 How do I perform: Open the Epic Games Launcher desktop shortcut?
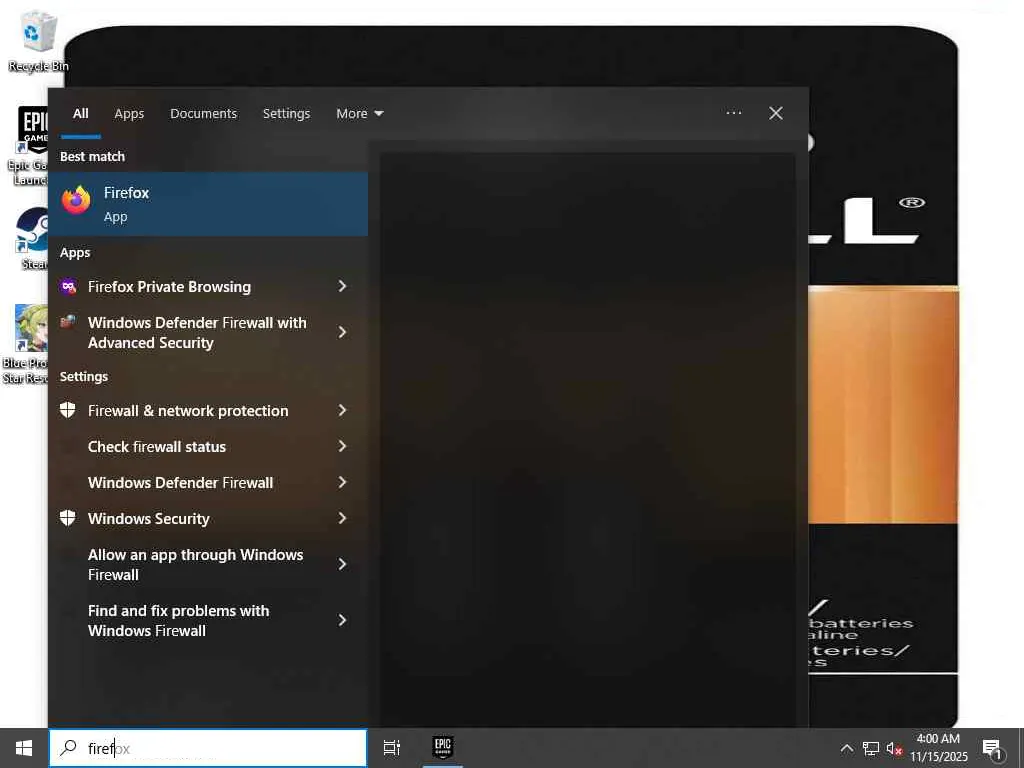click(x=29, y=145)
